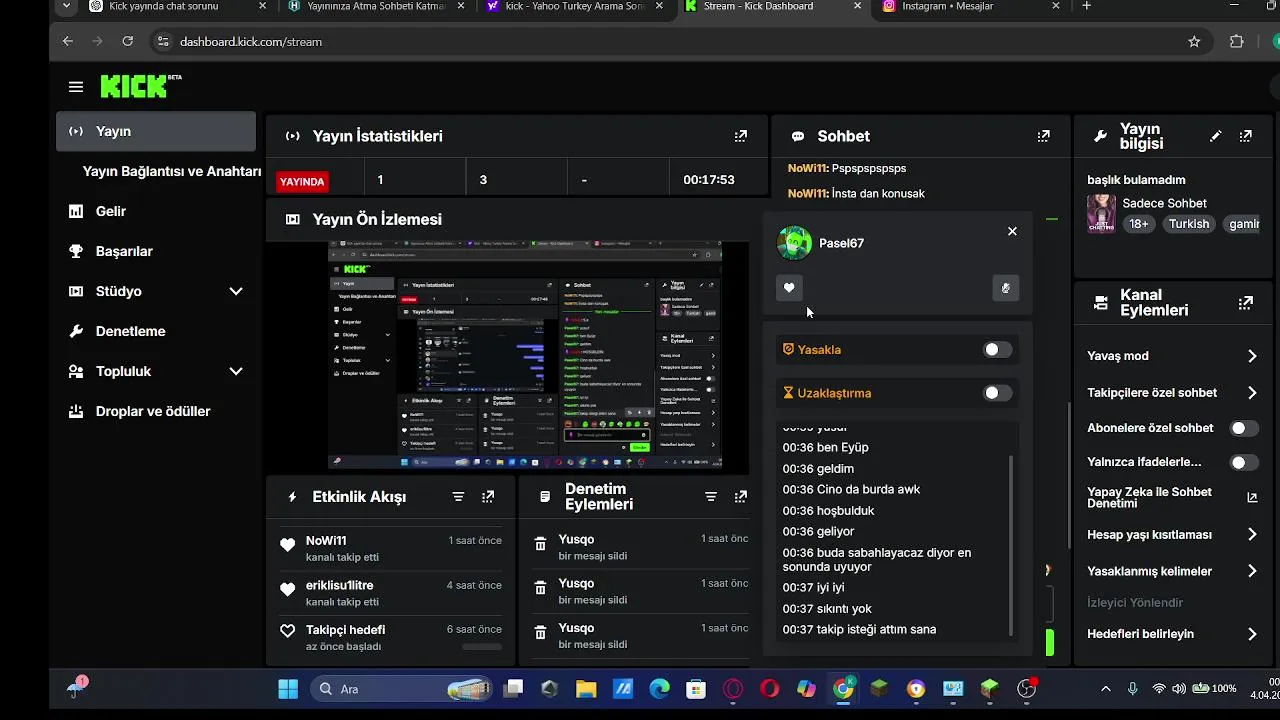
Task: Click the mute icon on the Pasel67 card
Action: pyautogui.click(x=1006, y=288)
